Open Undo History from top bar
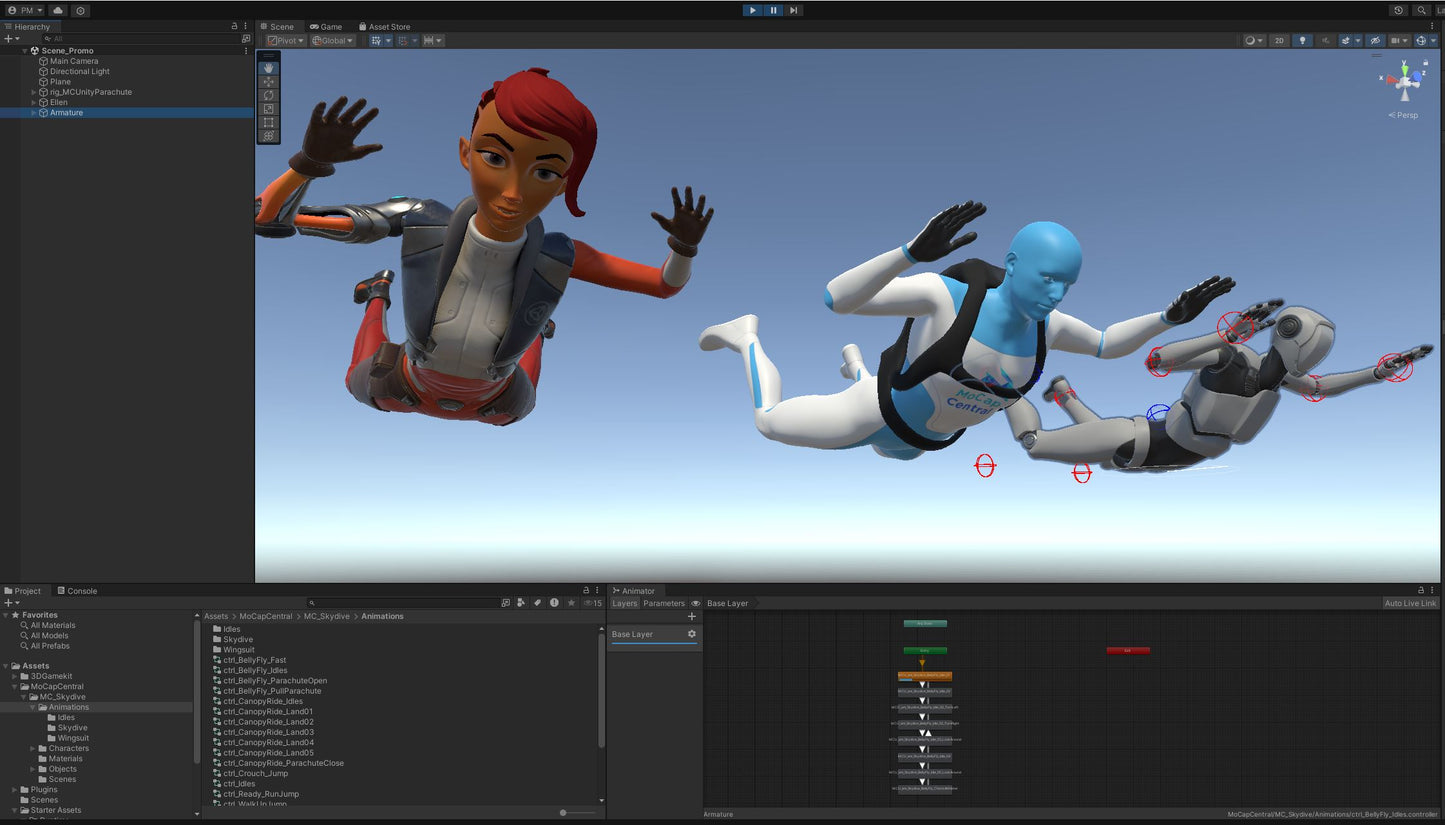This screenshot has width=1445, height=825. point(1399,10)
